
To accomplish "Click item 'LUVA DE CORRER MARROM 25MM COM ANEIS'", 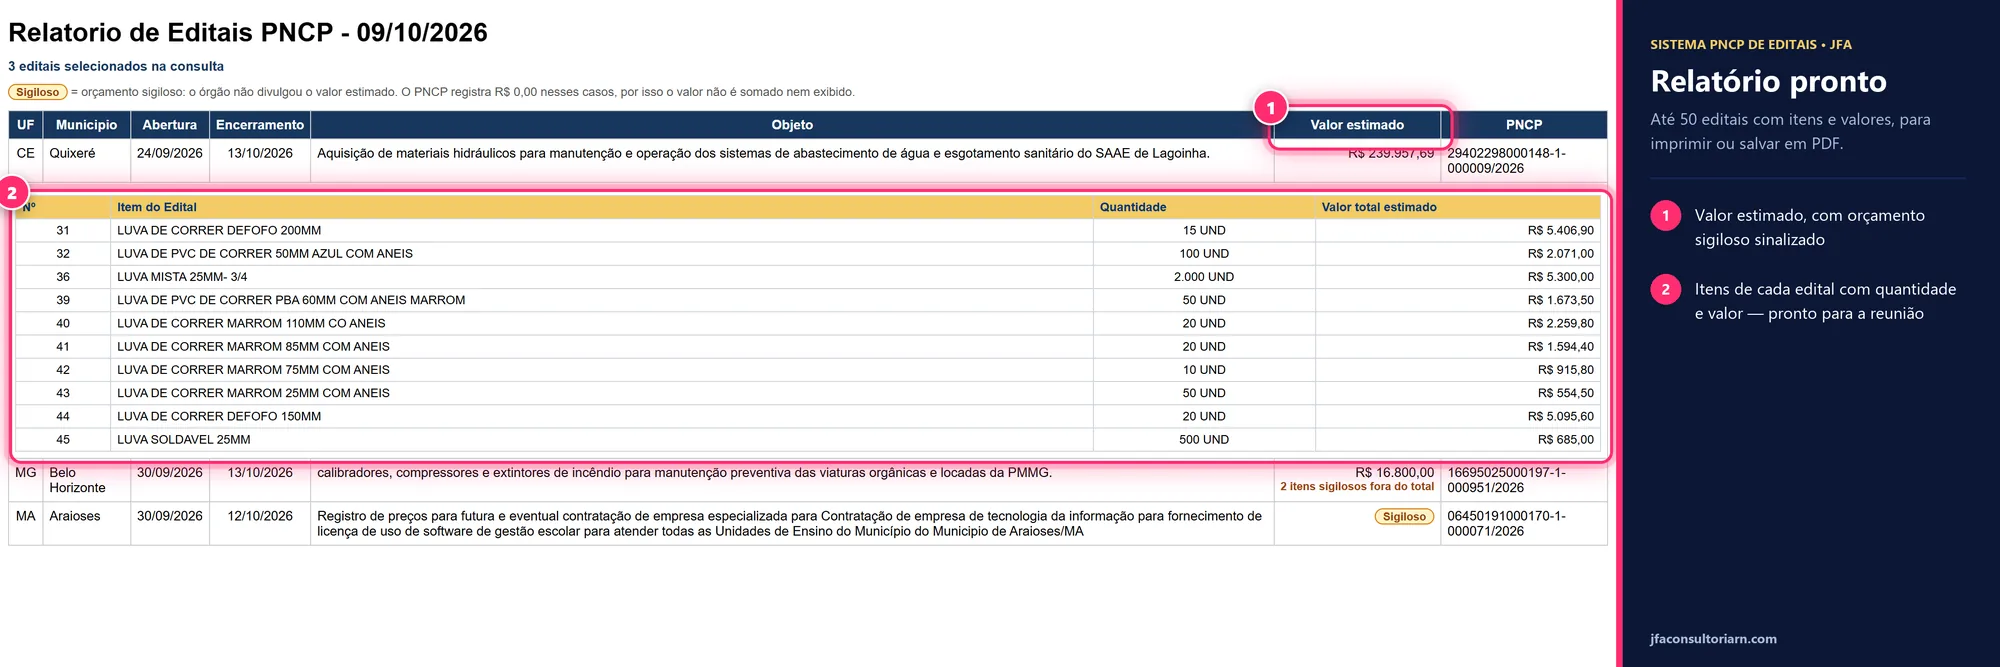I will coord(253,393).
